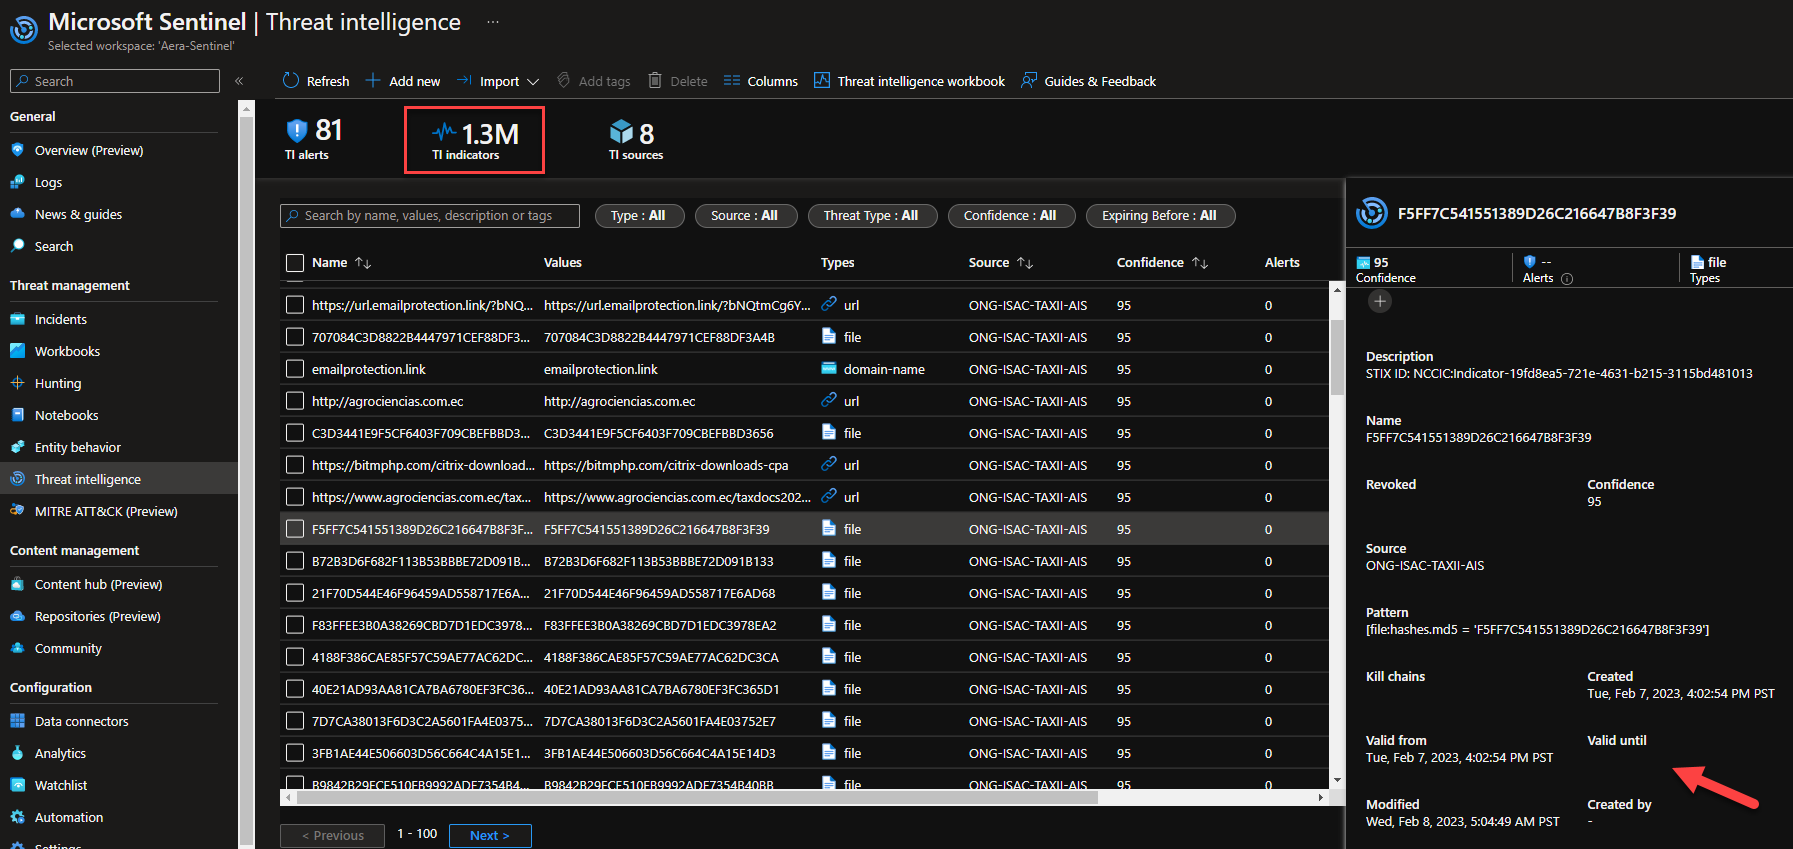
Task: Open Search item under General
Action: (54, 246)
